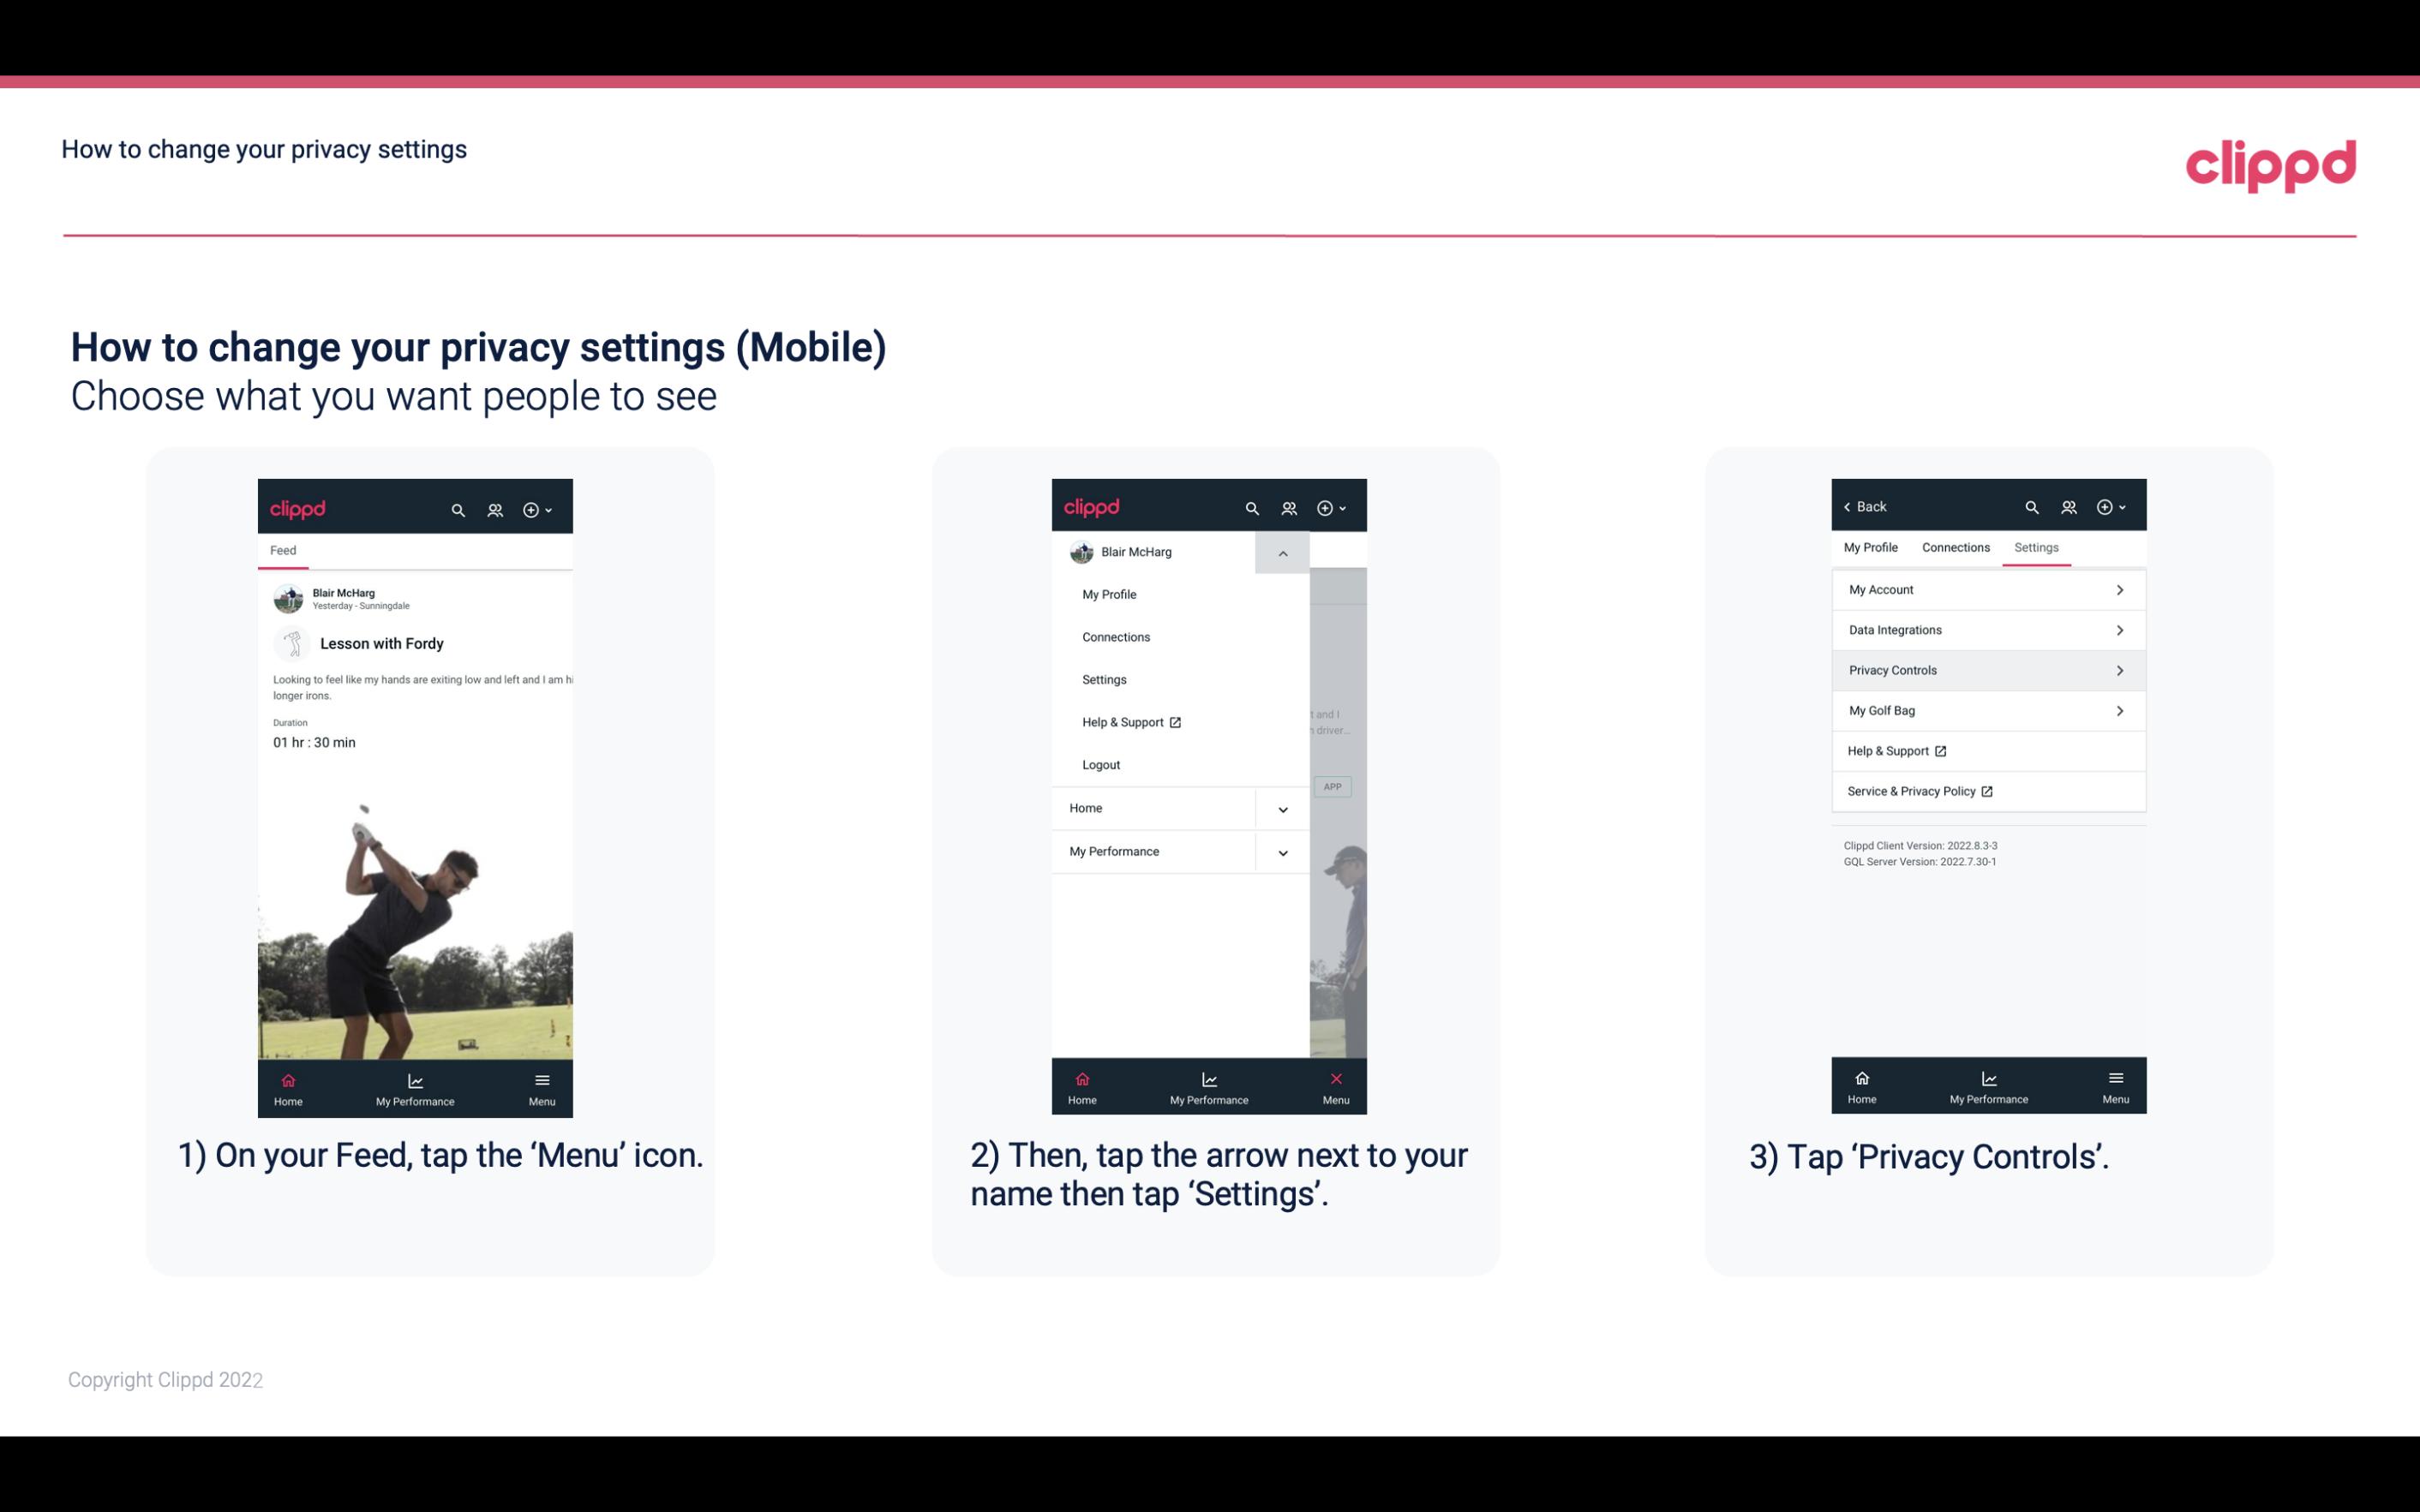The image size is (2420, 1512).
Task: Select the My Profile tab in settings
Action: point(1872,547)
